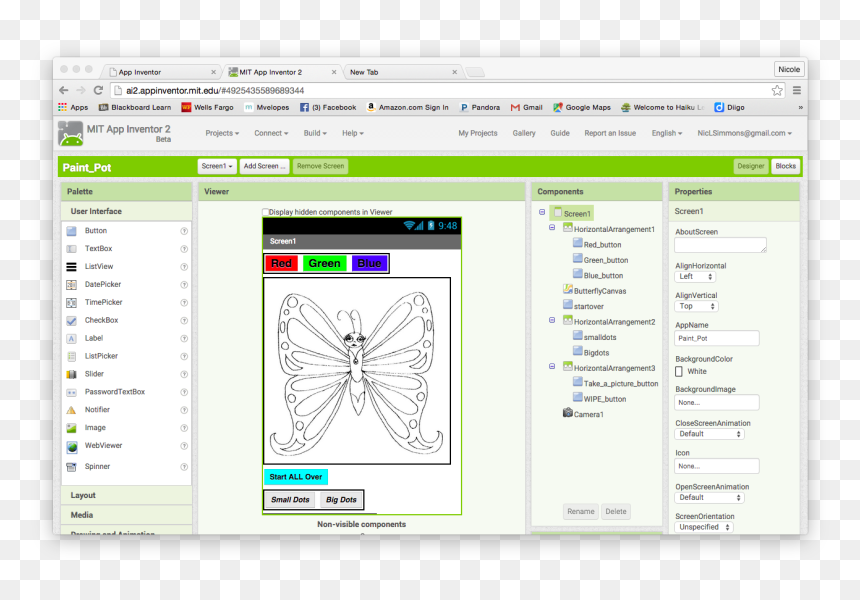
Task: Click the ButterflyCanvas component icon
Action: coord(568,289)
